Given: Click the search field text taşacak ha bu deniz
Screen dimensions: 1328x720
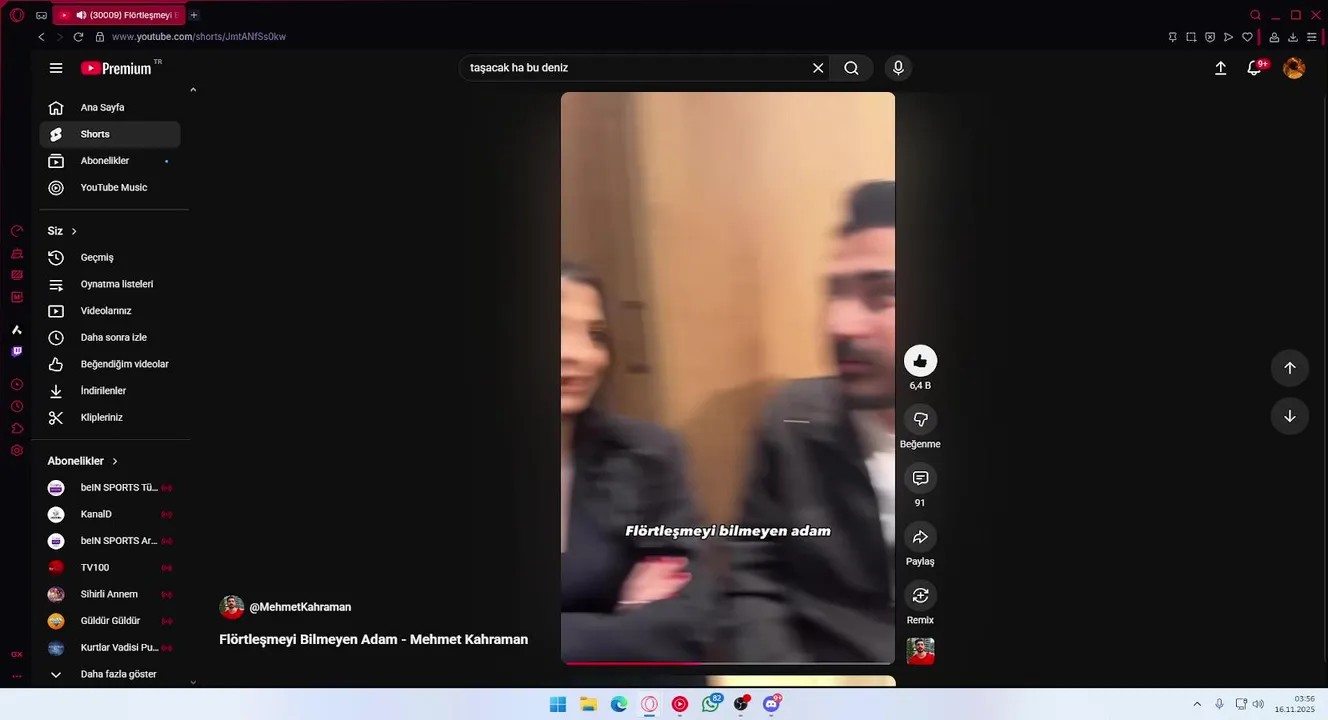Looking at the screenshot, I should [519, 68].
